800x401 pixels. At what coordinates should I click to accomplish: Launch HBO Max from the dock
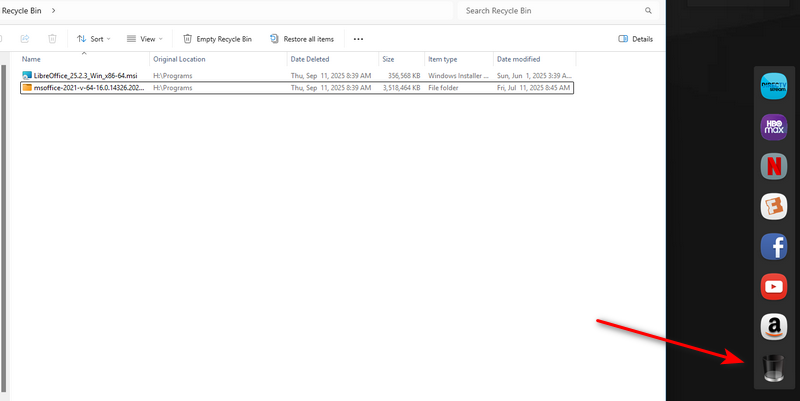pyautogui.click(x=773, y=126)
